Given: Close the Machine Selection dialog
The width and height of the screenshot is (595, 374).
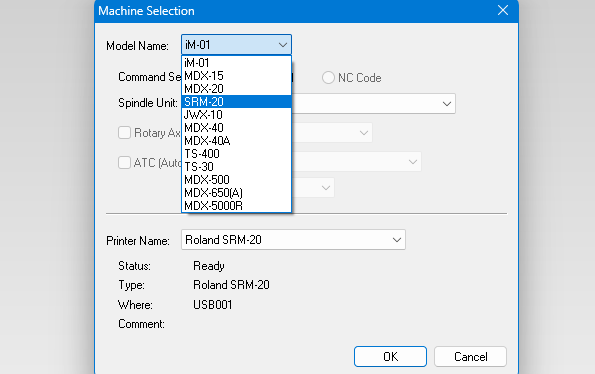Looking at the screenshot, I should coord(503,10).
